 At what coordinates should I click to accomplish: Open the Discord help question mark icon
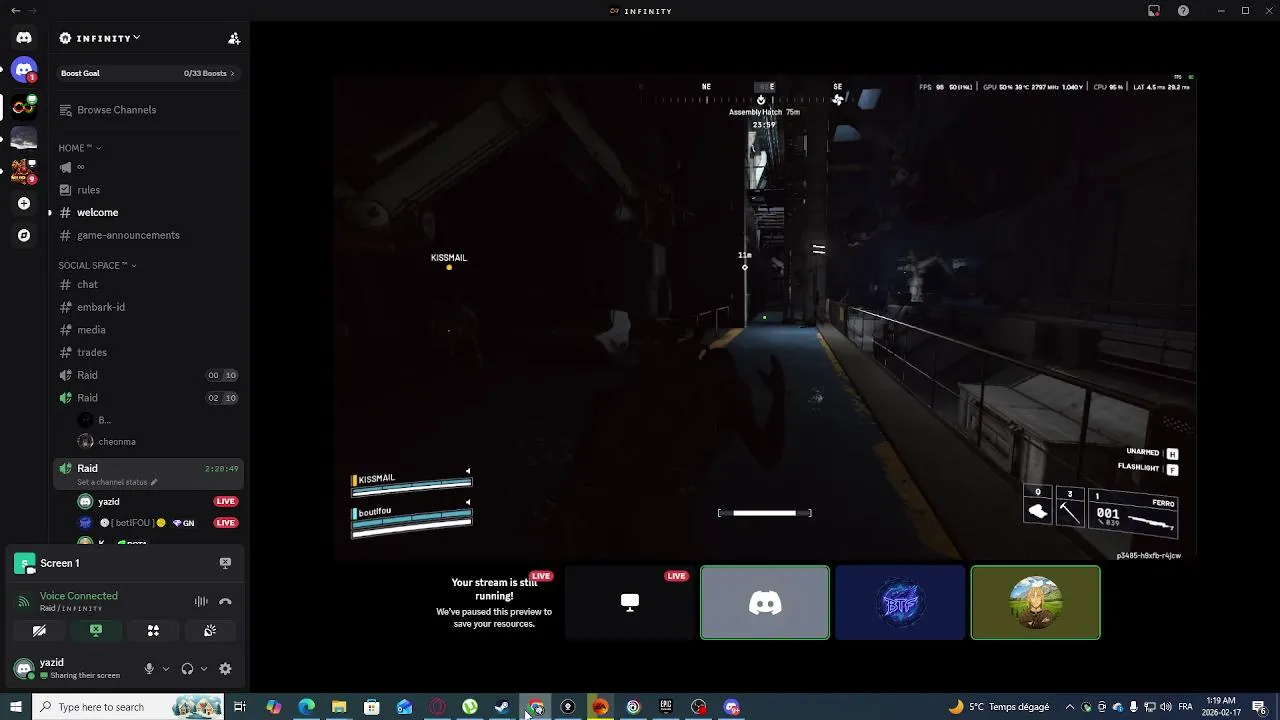point(1184,11)
